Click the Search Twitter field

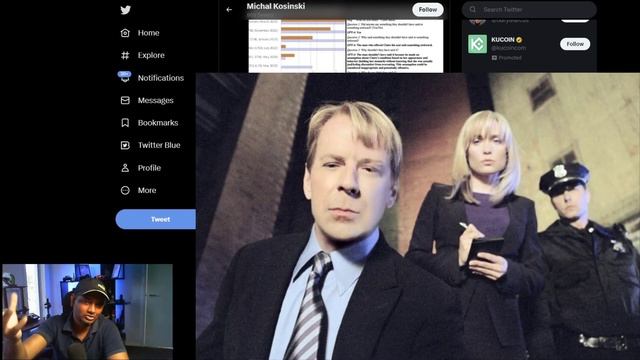(529, 9)
